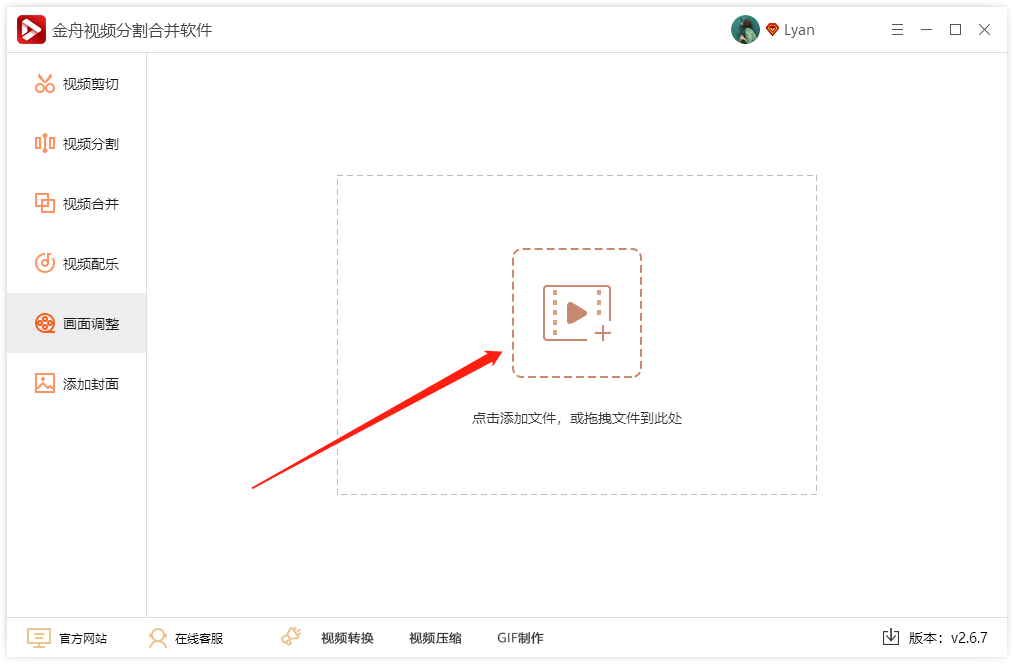Click the monitor icon for 官方网站
The width and height of the screenshot is (1014, 664).
(x=39, y=638)
